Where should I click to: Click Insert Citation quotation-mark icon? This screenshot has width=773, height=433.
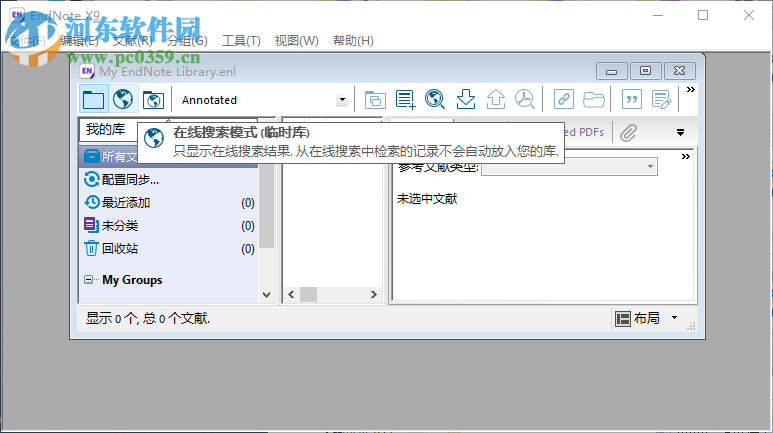click(x=632, y=100)
